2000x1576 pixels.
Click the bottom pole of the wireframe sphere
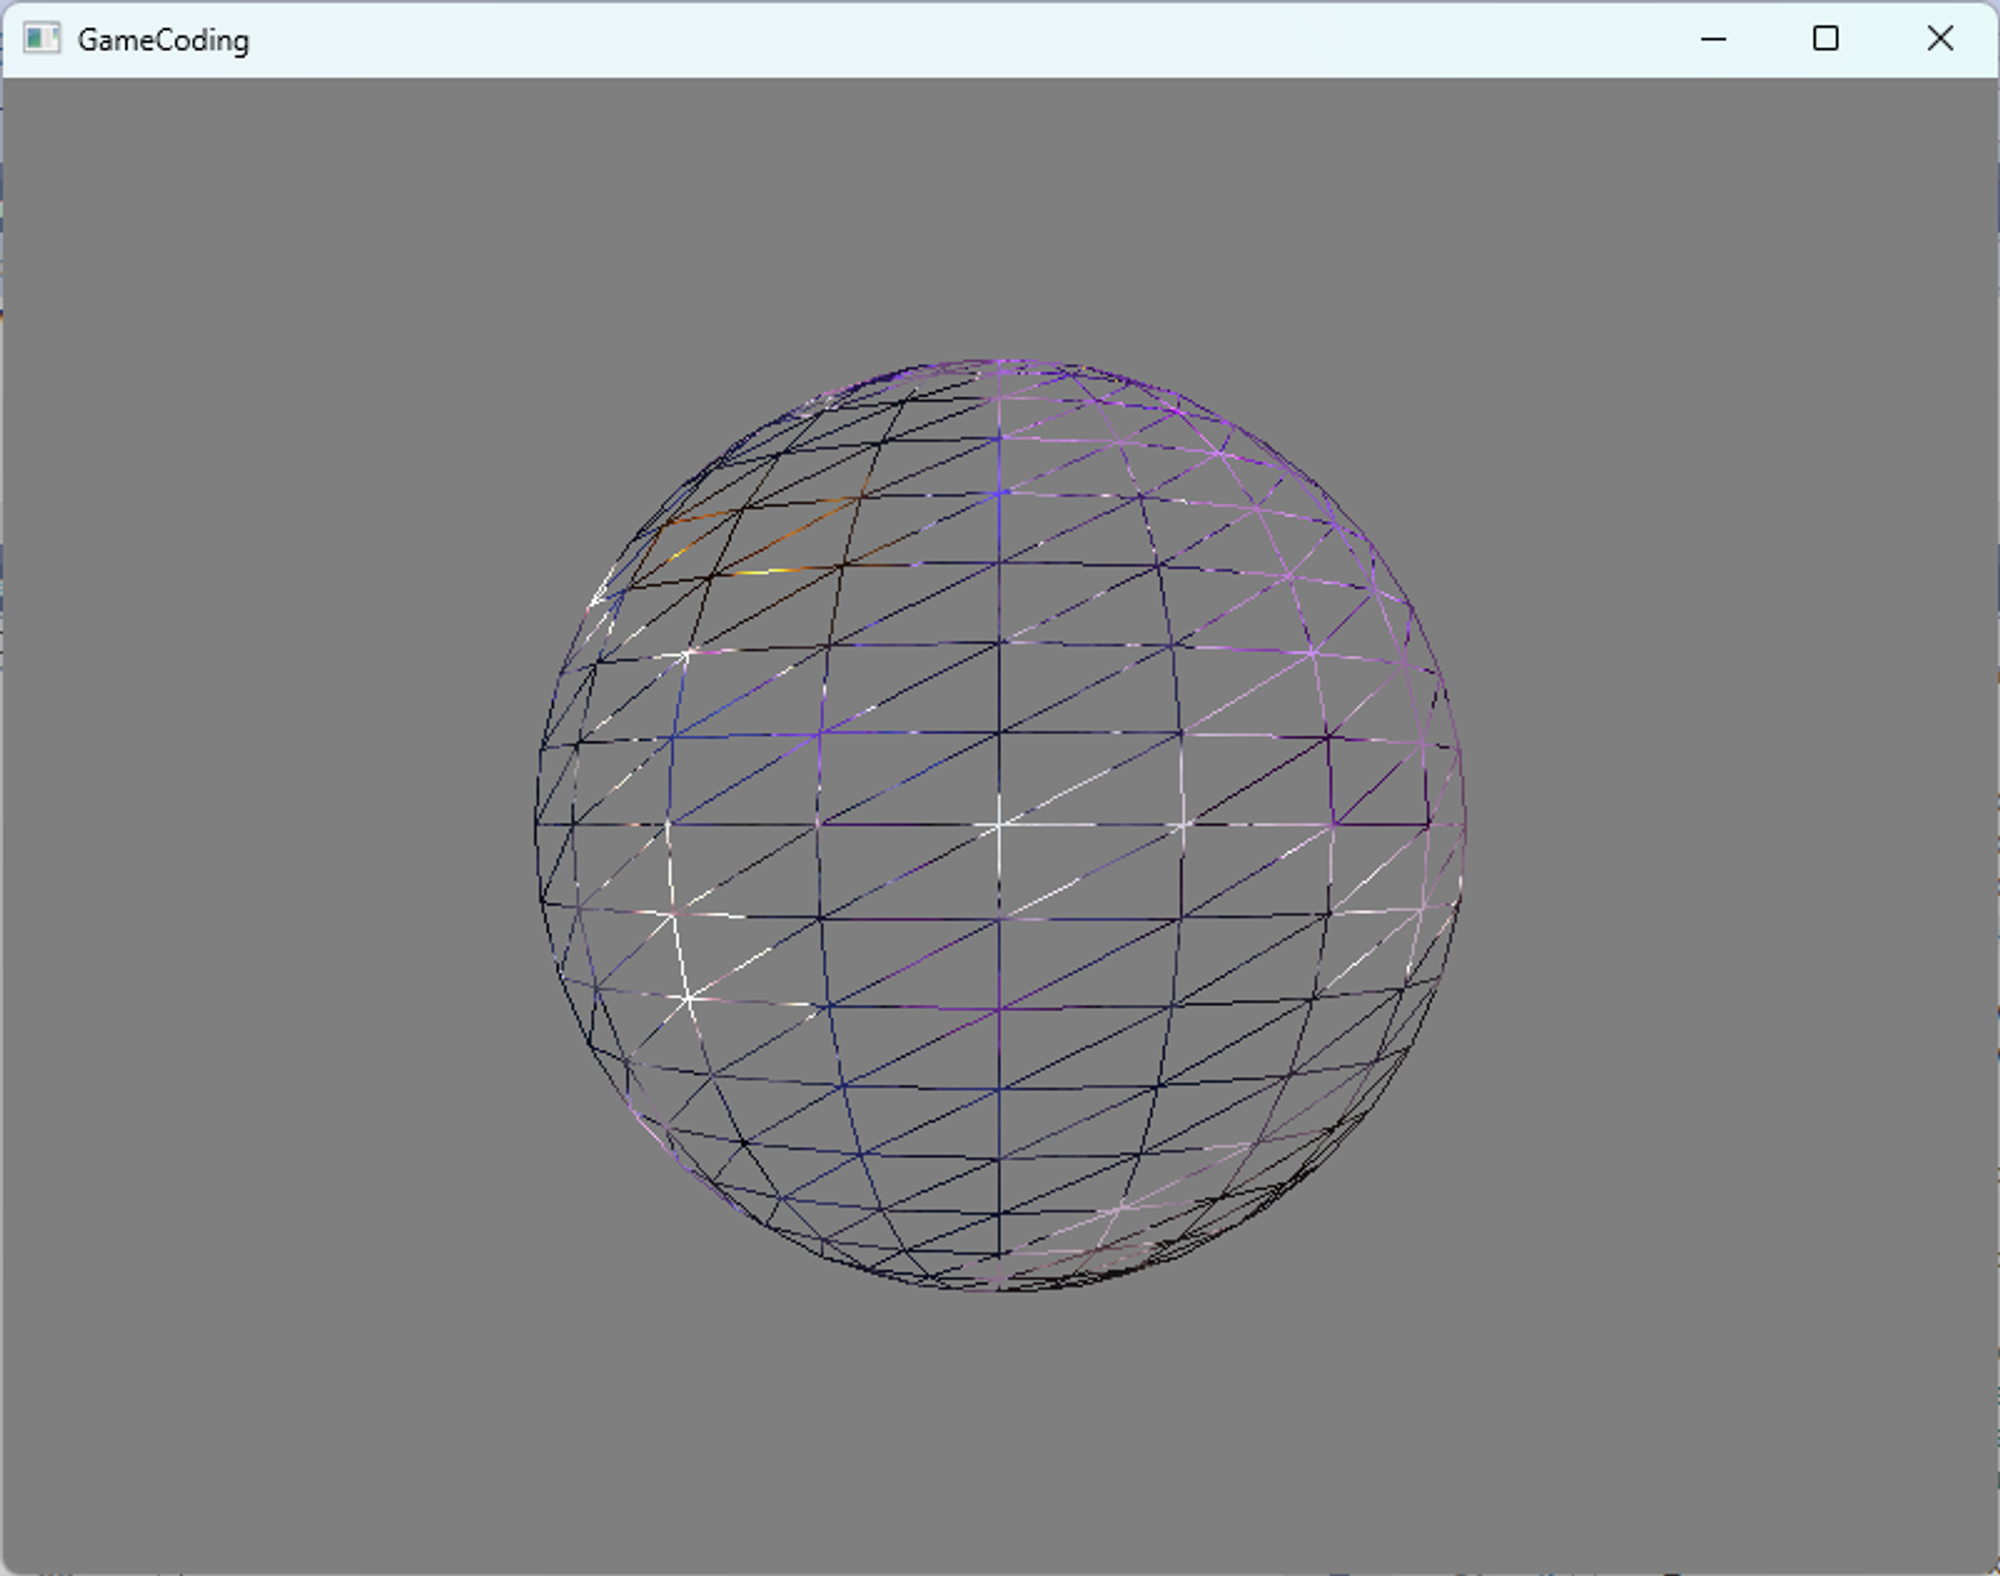(999, 1289)
